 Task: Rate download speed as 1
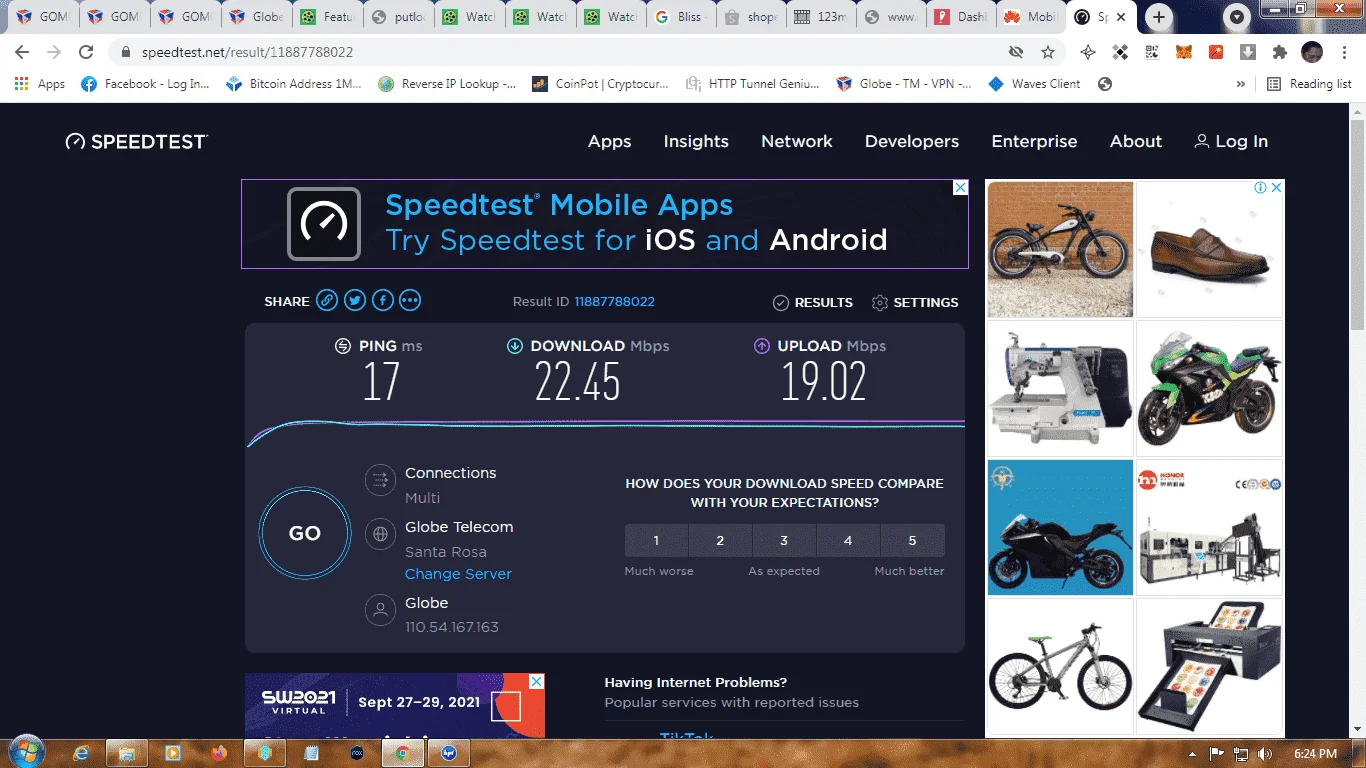click(656, 540)
